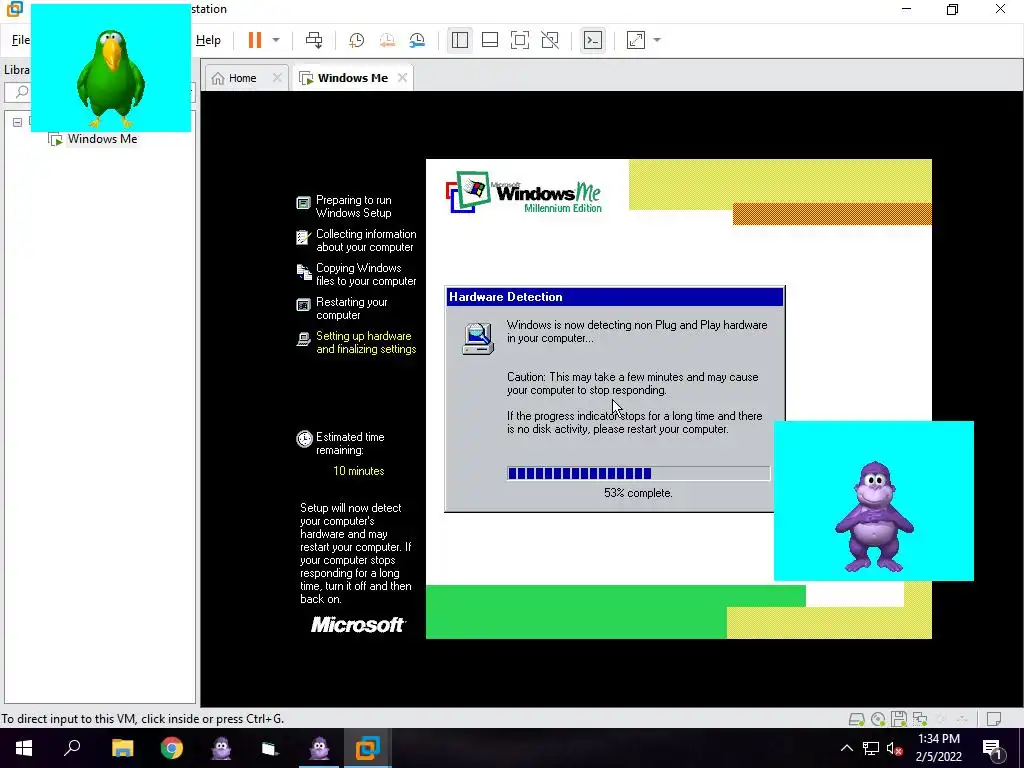Image resolution: width=1024 pixels, height=768 pixels.
Task: Click the Hardware Detection progress bar
Action: click(638, 473)
